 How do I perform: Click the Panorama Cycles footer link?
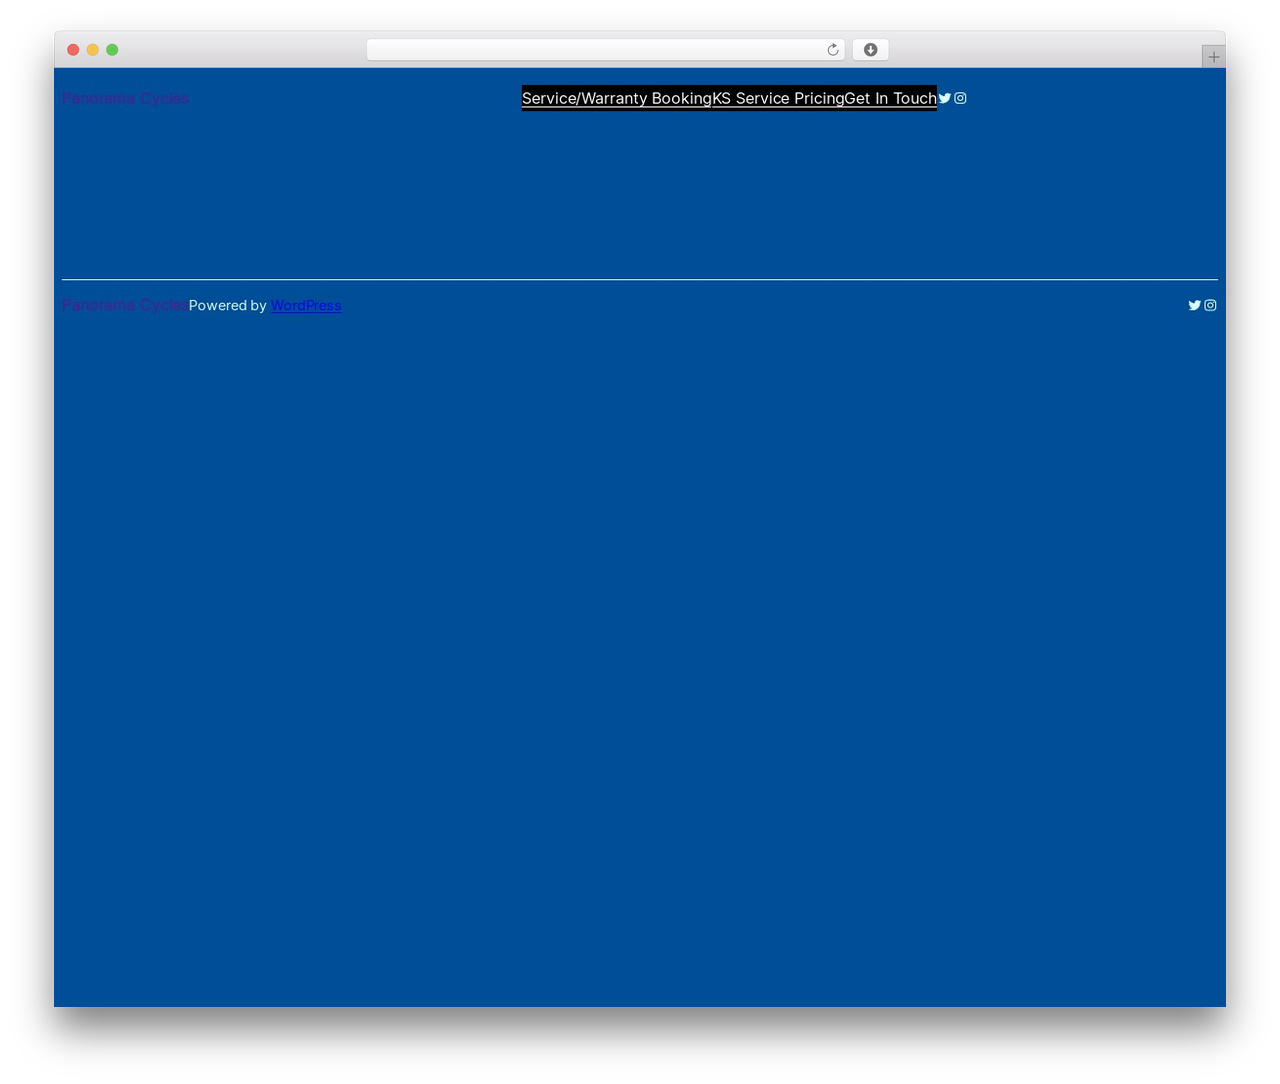pos(123,305)
